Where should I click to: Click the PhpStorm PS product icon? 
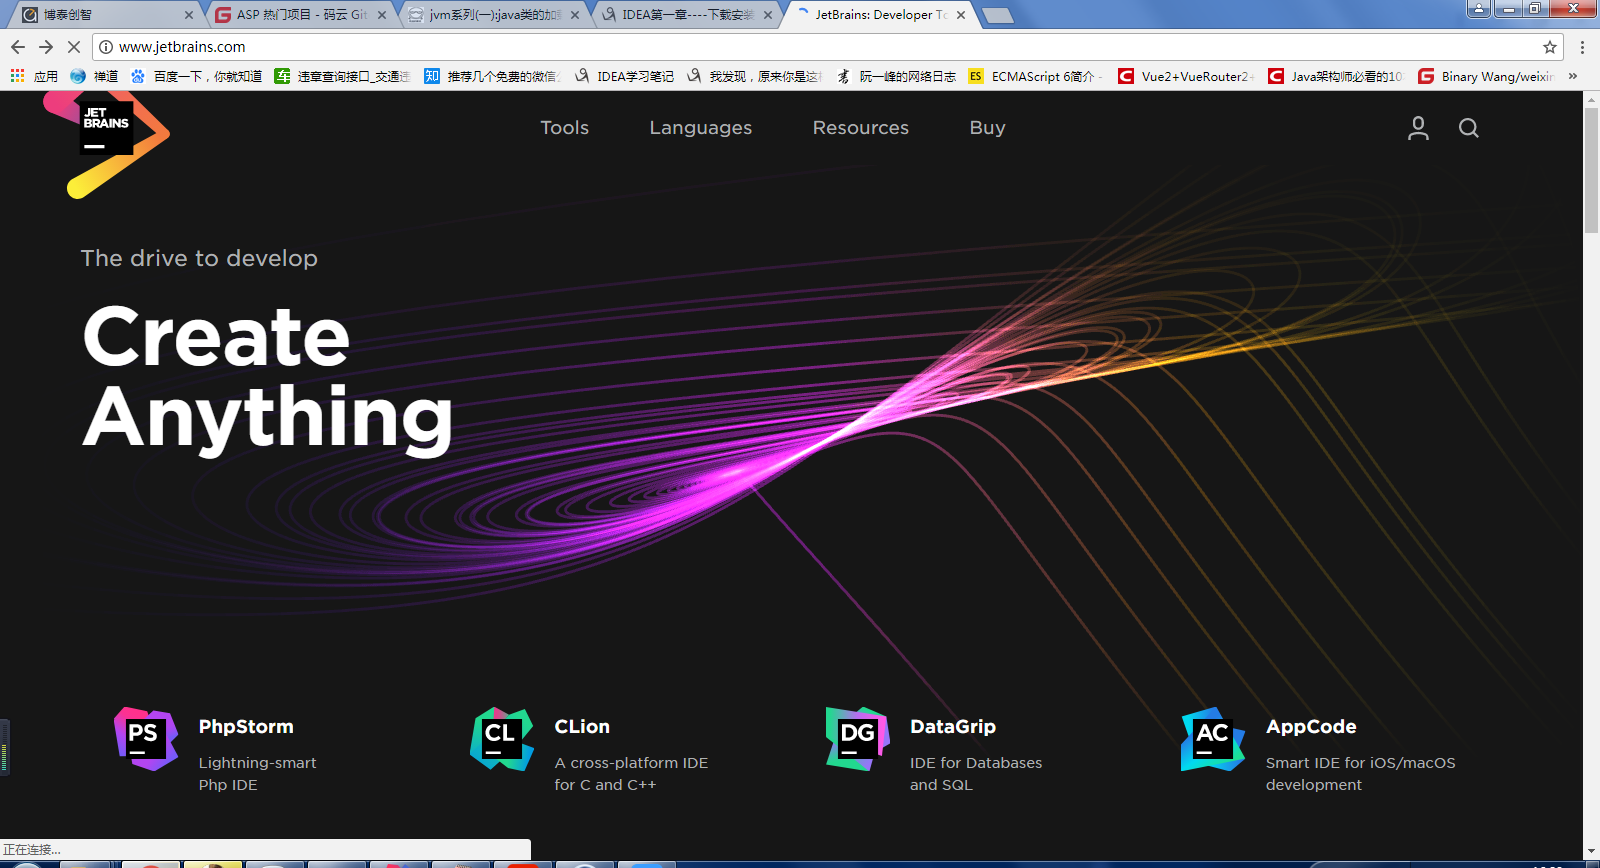(x=146, y=739)
